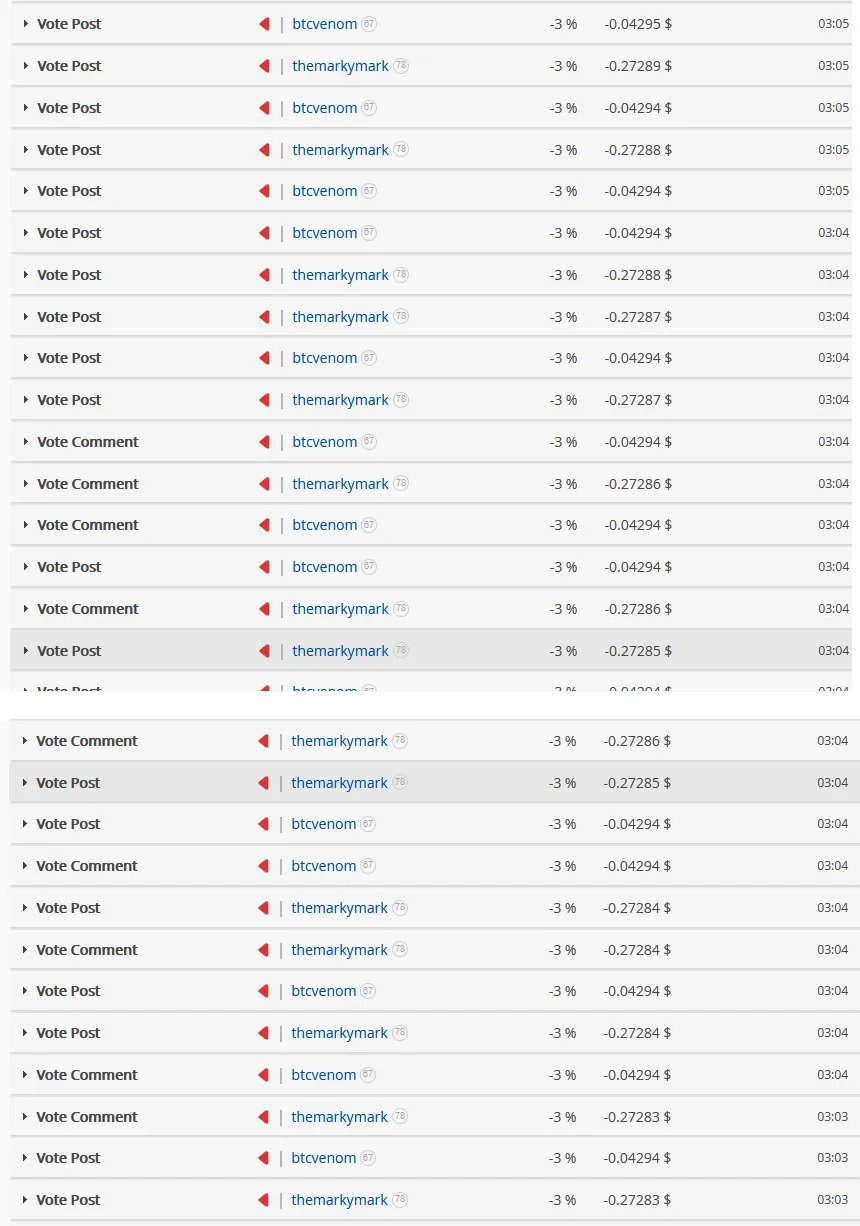860x1226 pixels.
Task: Click downvote icon beside -0.27288 $ at 03:04
Action: click(264, 275)
